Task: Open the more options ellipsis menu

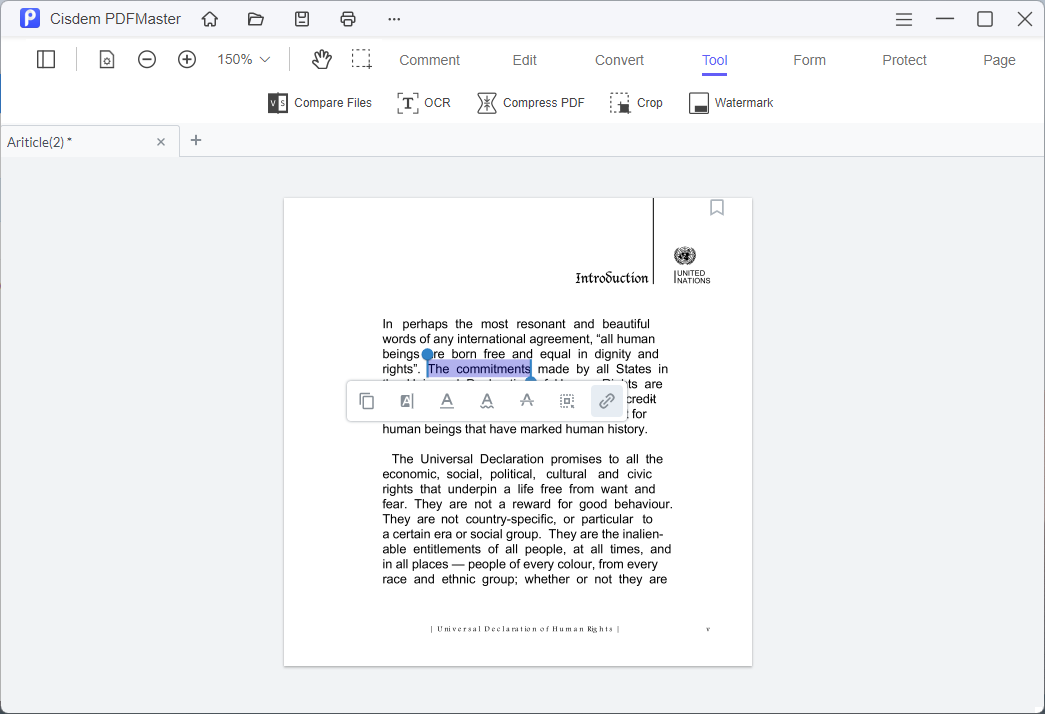Action: pyautogui.click(x=394, y=19)
